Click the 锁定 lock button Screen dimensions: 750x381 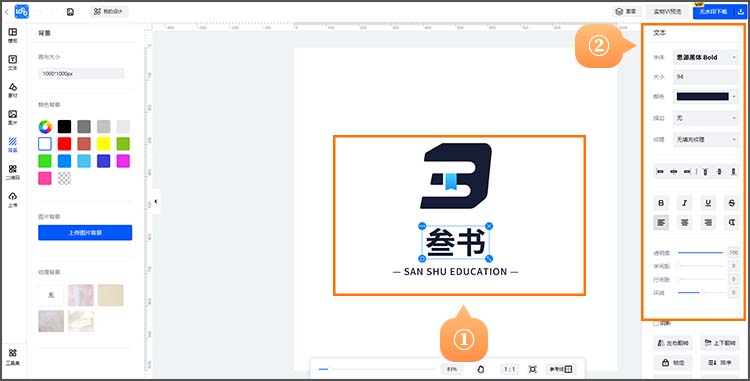coord(673,363)
